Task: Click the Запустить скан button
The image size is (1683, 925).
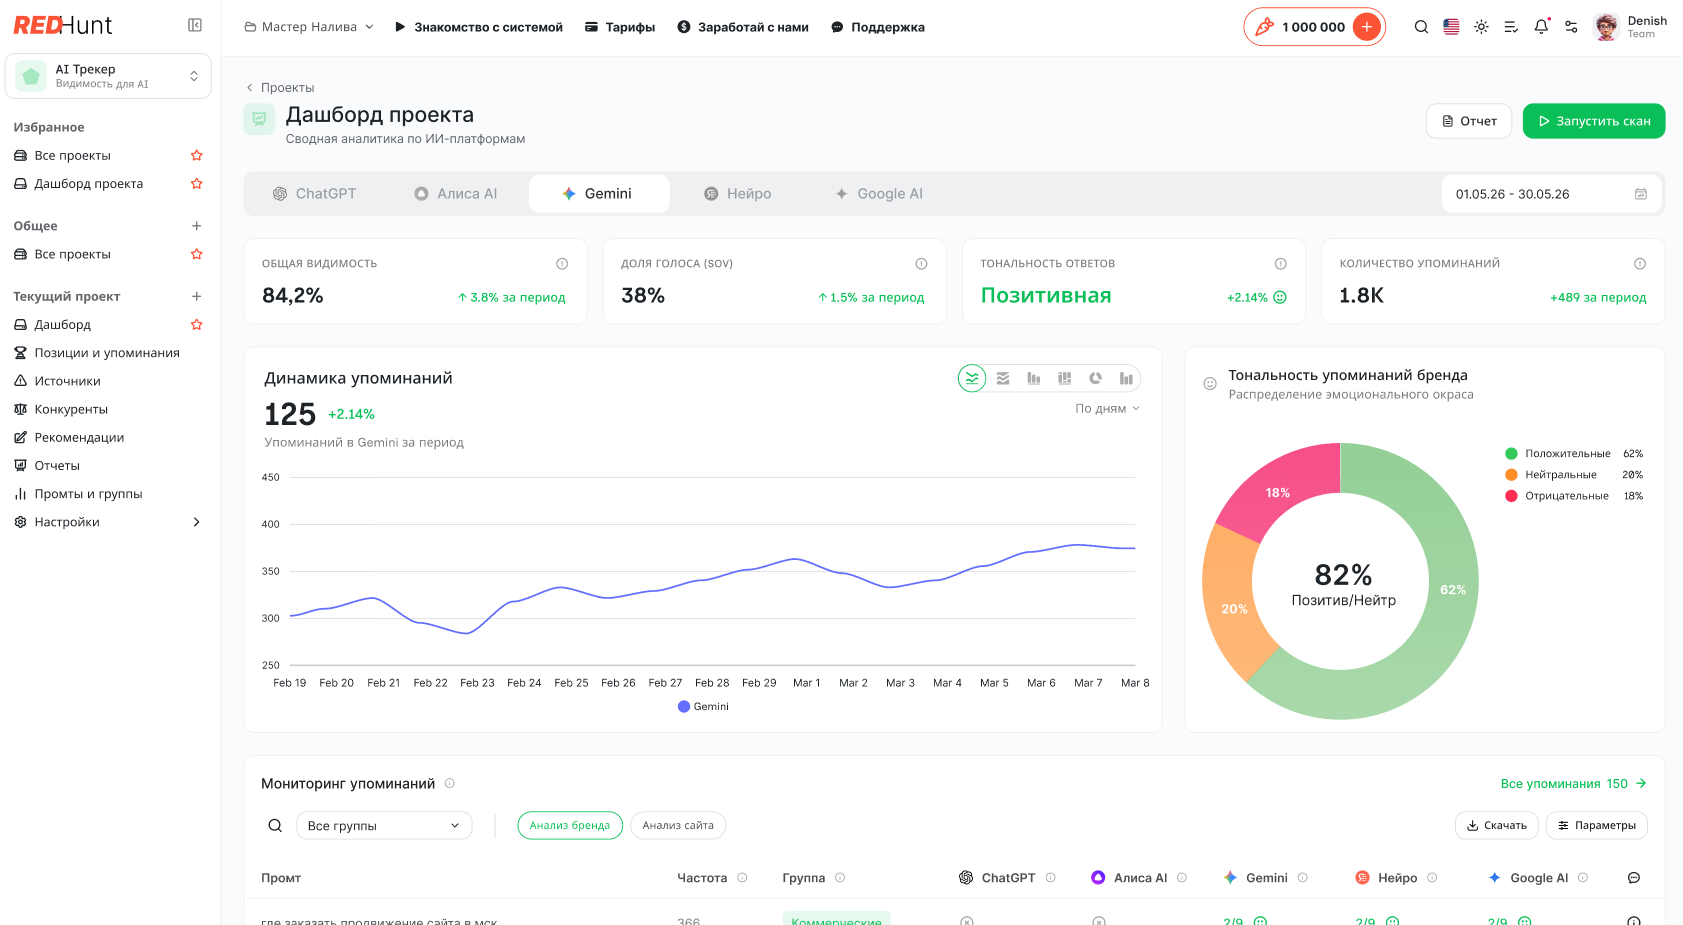Action: [x=1594, y=121]
